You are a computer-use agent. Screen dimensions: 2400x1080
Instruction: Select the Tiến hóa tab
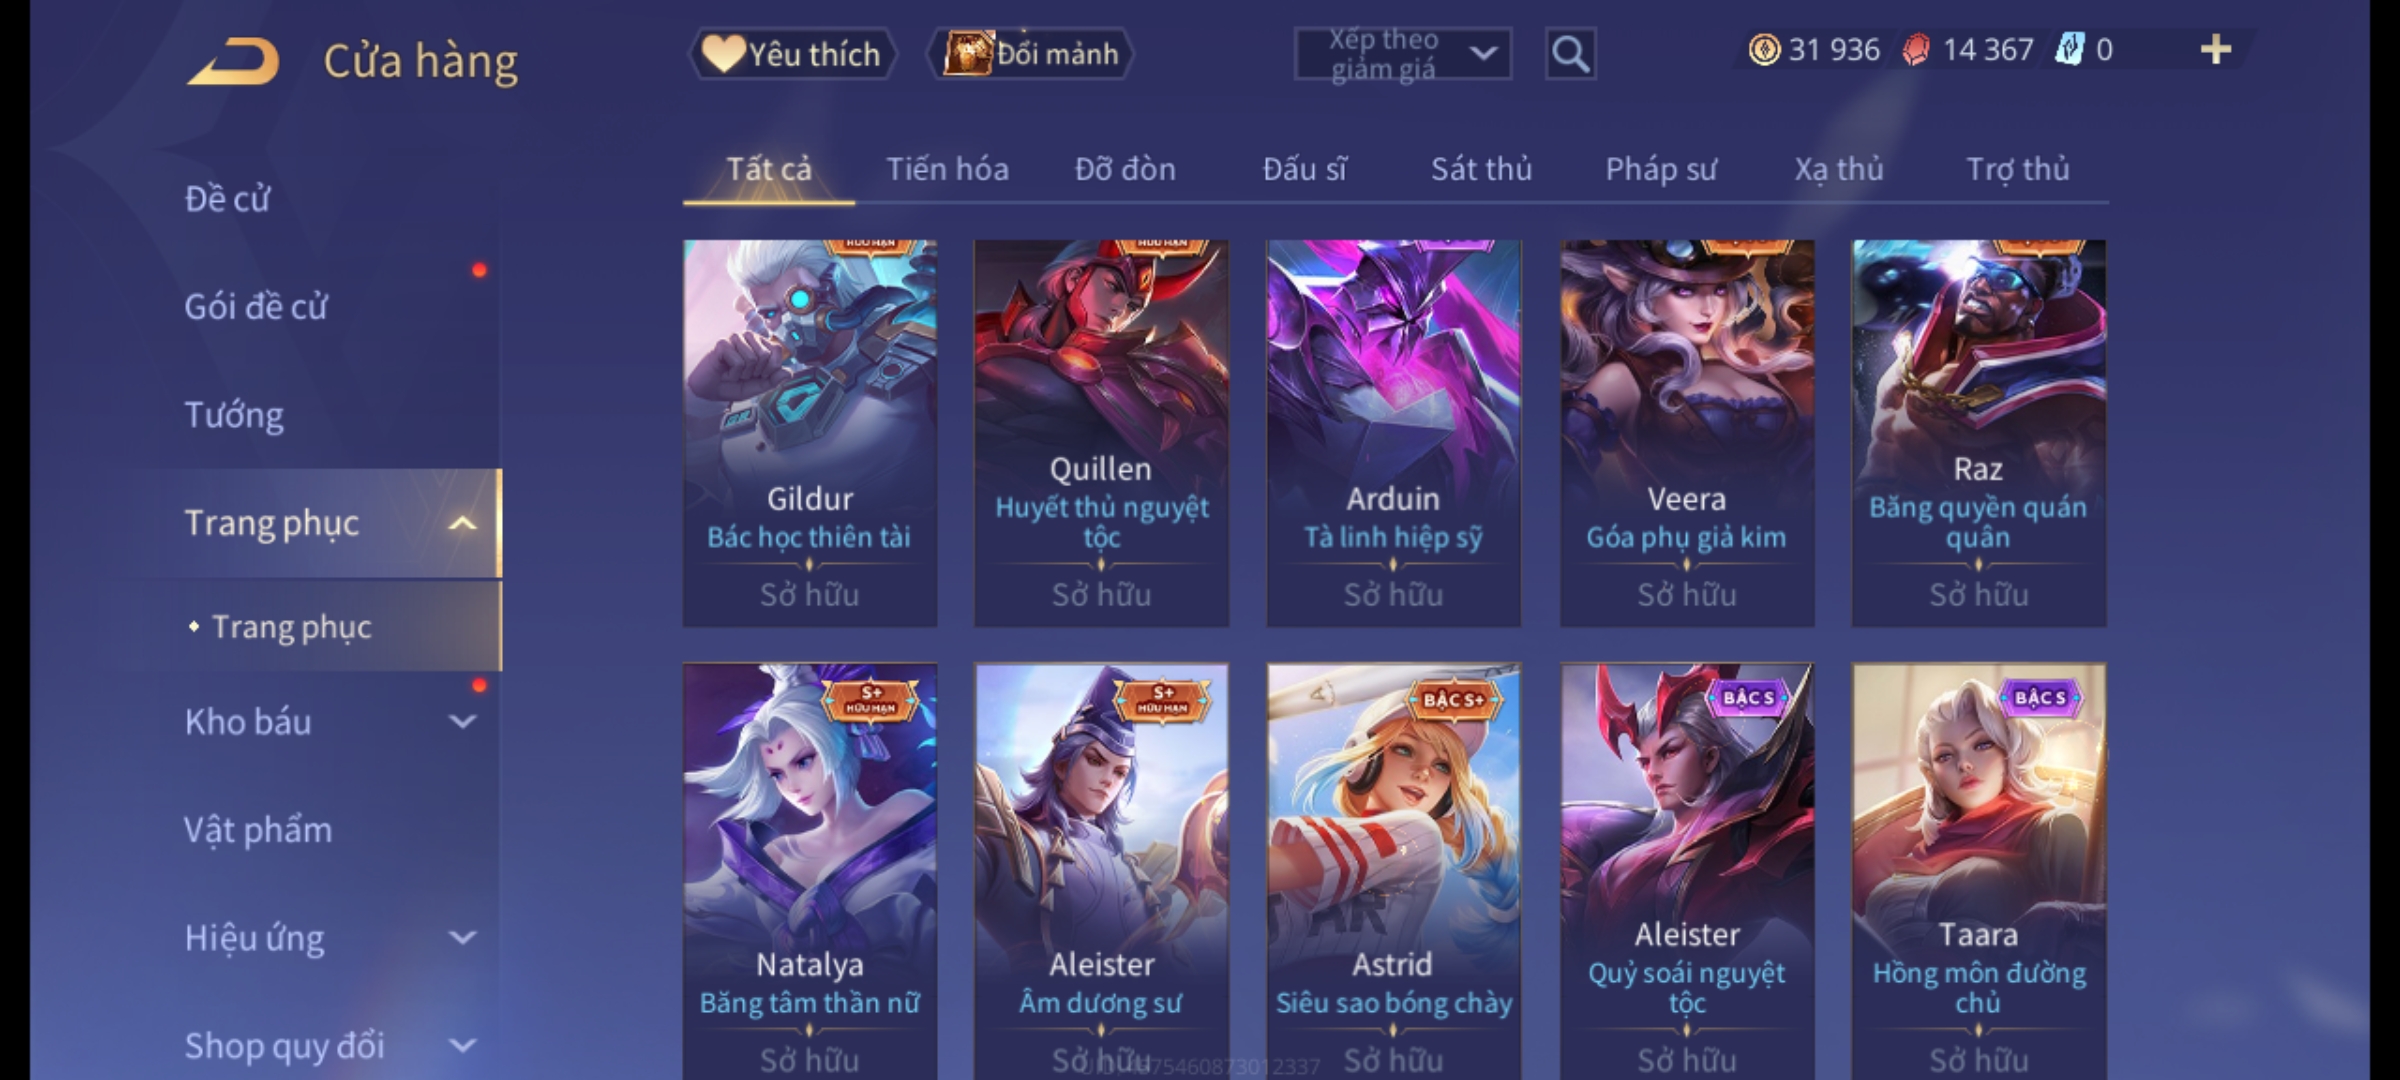(947, 169)
